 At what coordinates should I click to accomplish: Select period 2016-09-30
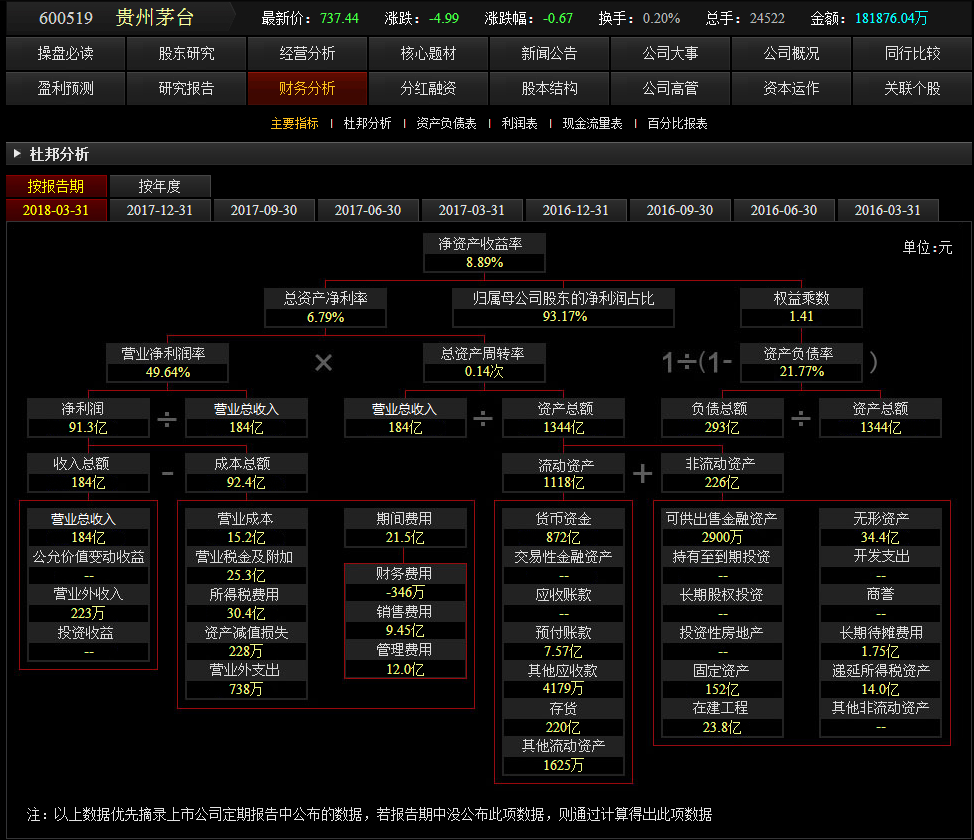point(680,210)
